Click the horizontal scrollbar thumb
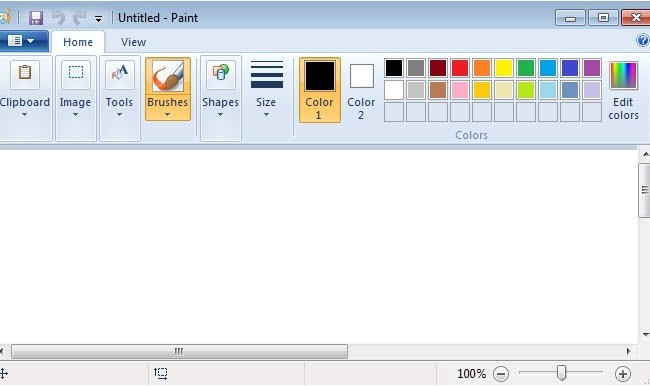The height and width of the screenshot is (386, 650). coord(179,352)
